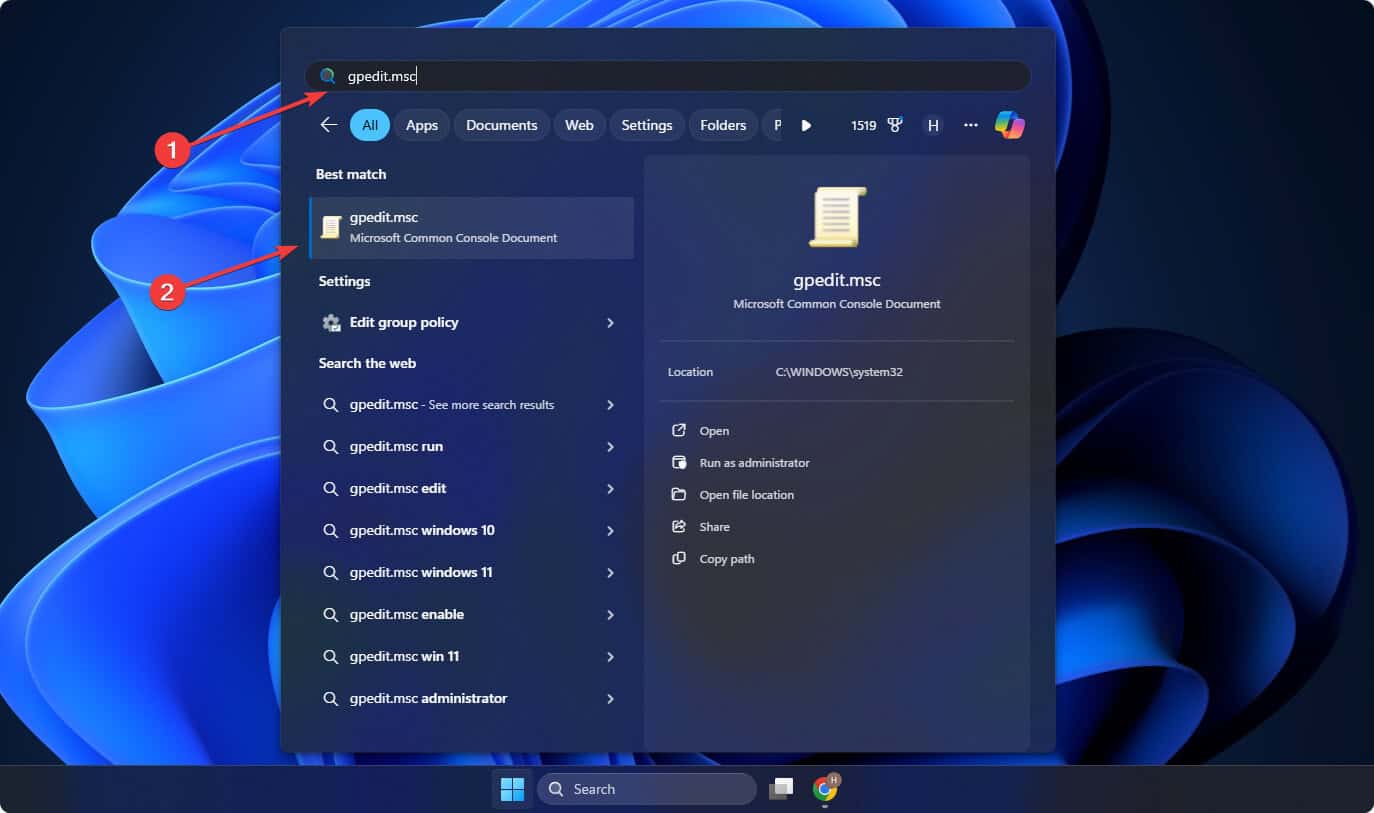The width and height of the screenshot is (1374, 813).
Task: Switch to the Web filter tab
Action: 579,125
